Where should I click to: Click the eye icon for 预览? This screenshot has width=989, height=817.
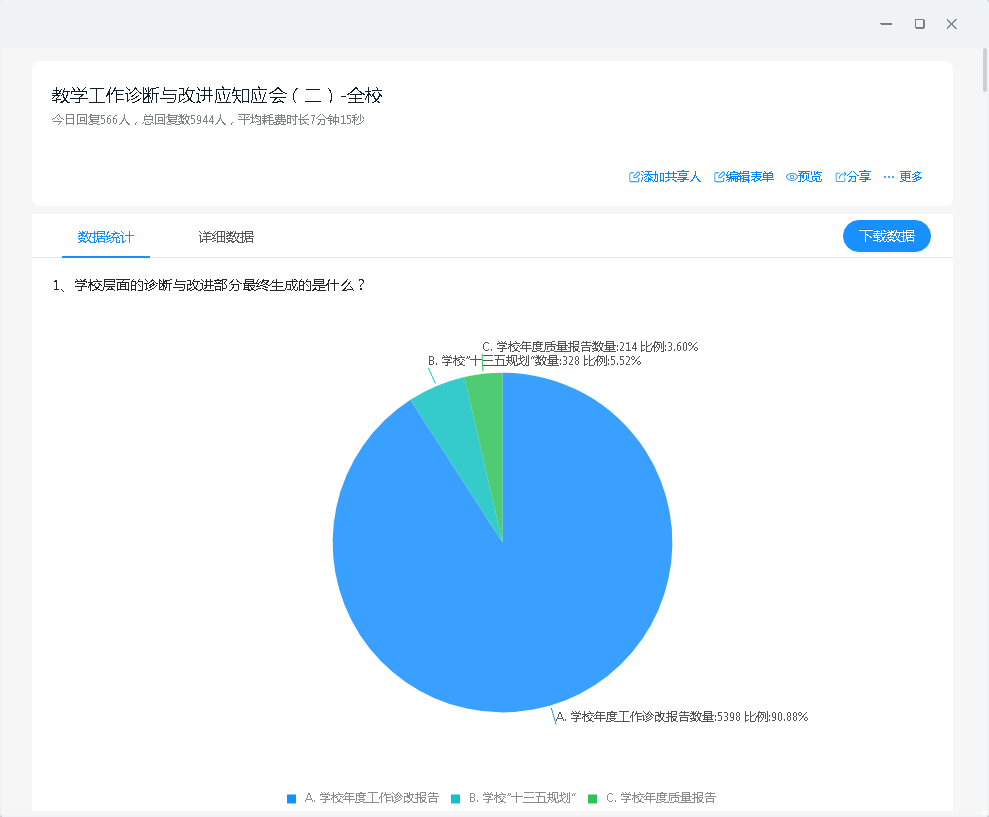pos(791,177)
